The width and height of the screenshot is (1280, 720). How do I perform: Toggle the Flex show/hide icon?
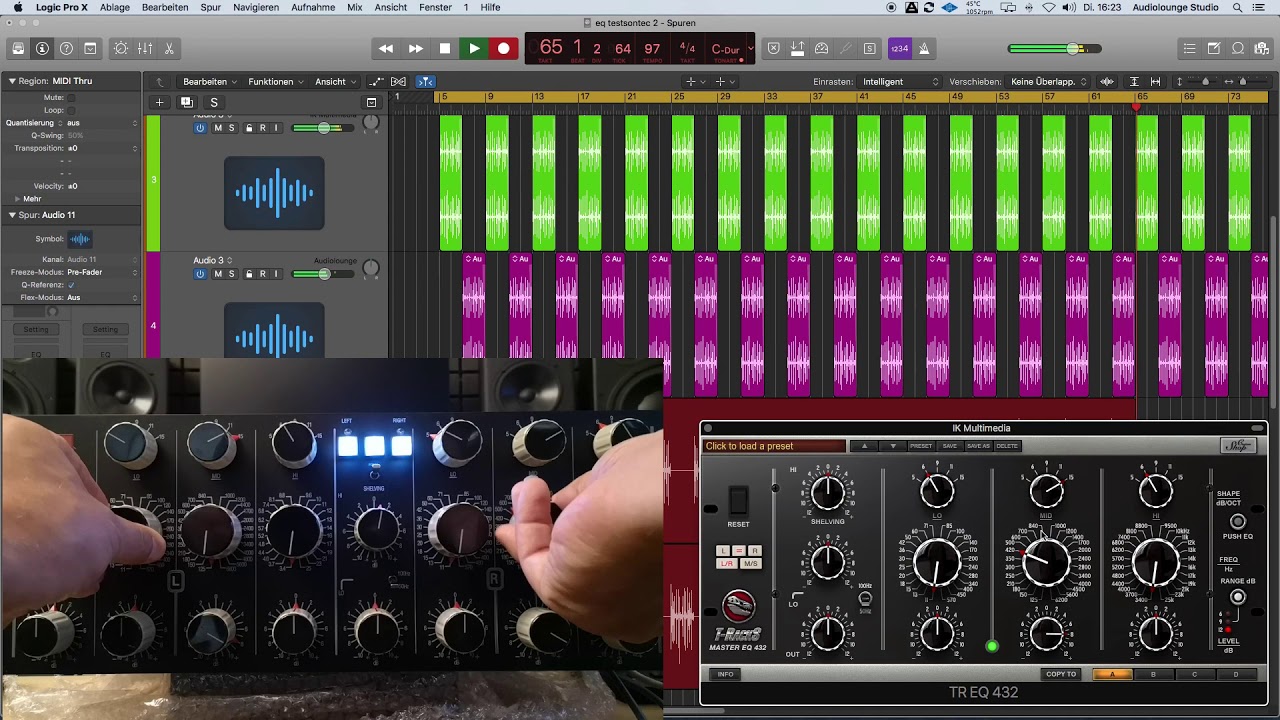coord(398,82)
